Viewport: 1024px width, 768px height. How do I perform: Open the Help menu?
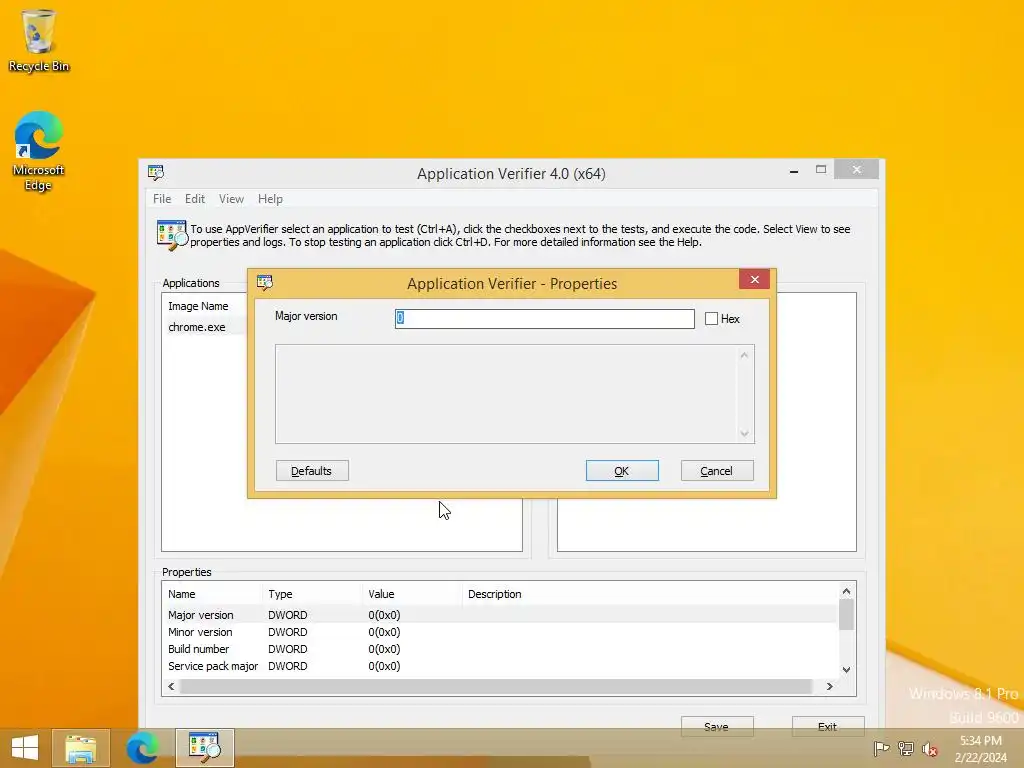coord(270,199)
